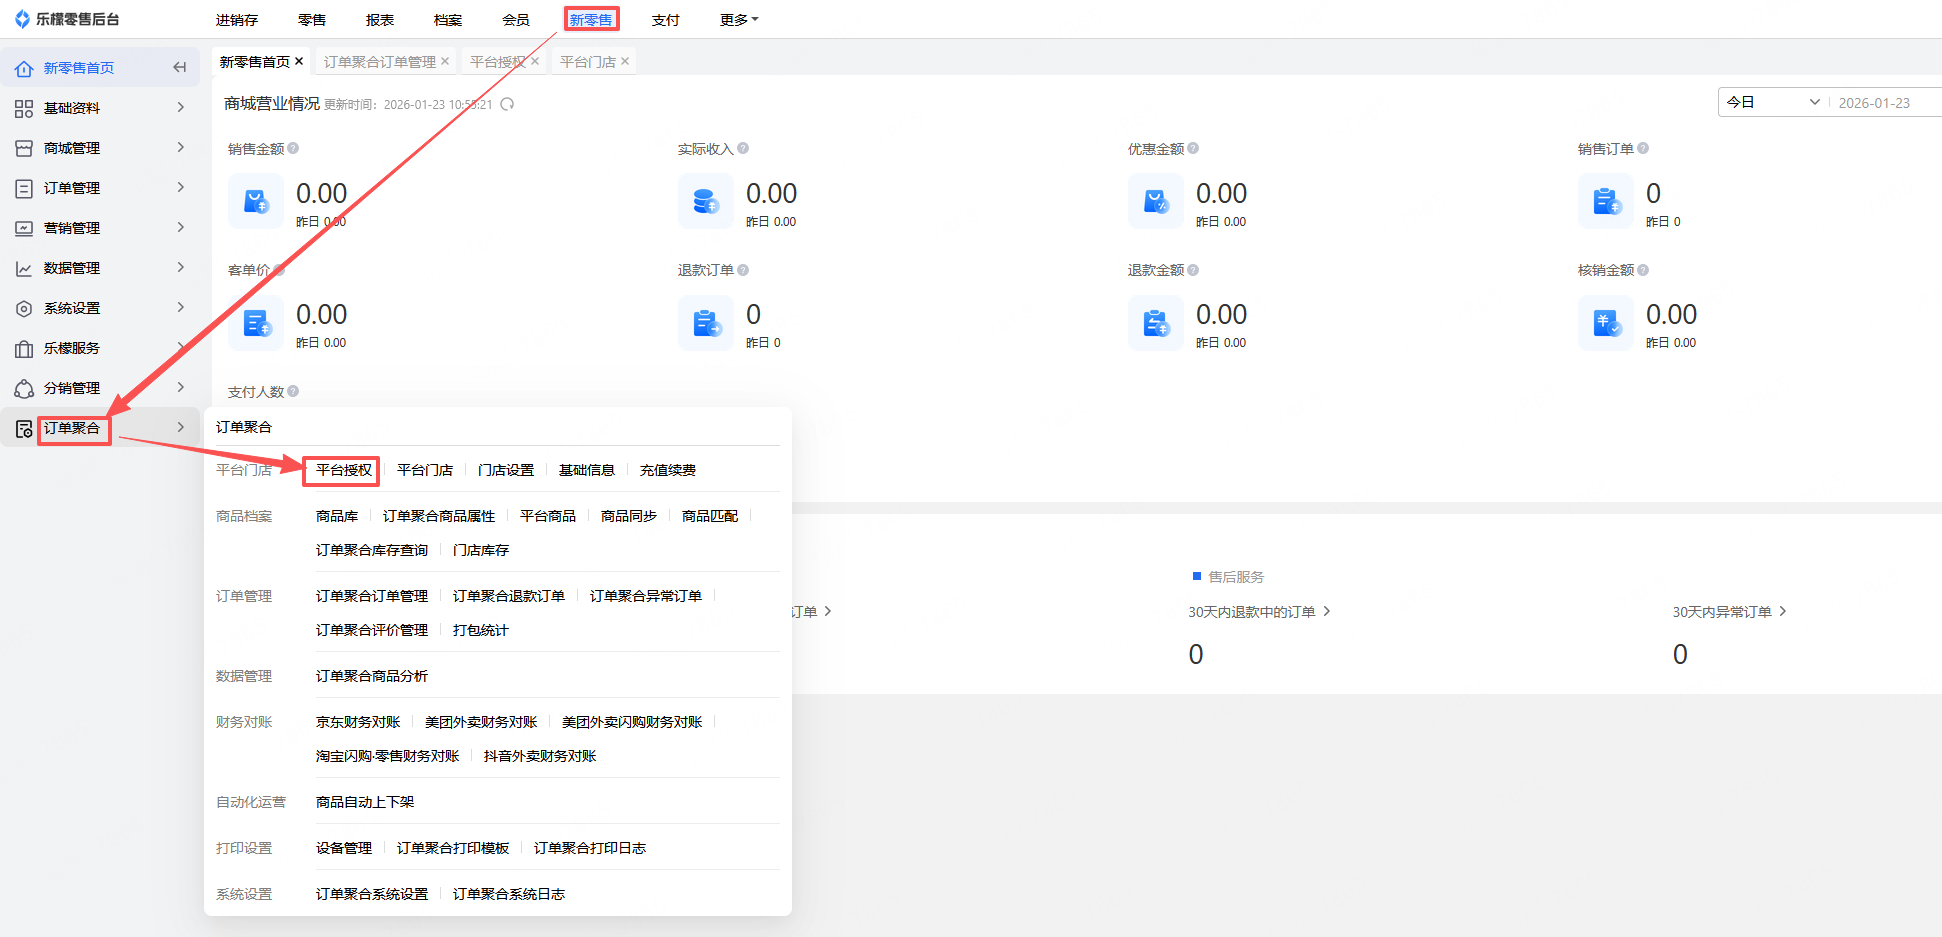View 30天内异常订单 details
The height and width of the screenshot is (937, 1942).
1729,612
